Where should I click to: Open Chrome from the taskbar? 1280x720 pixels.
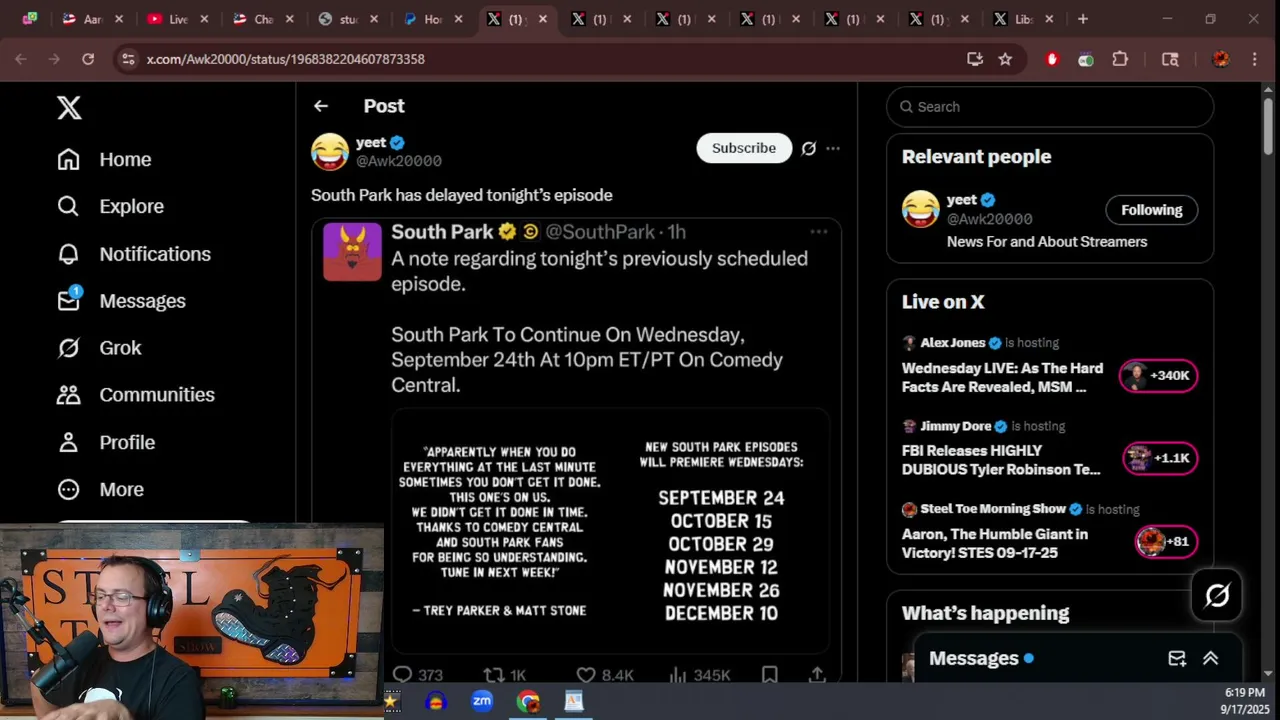[528, 701]
